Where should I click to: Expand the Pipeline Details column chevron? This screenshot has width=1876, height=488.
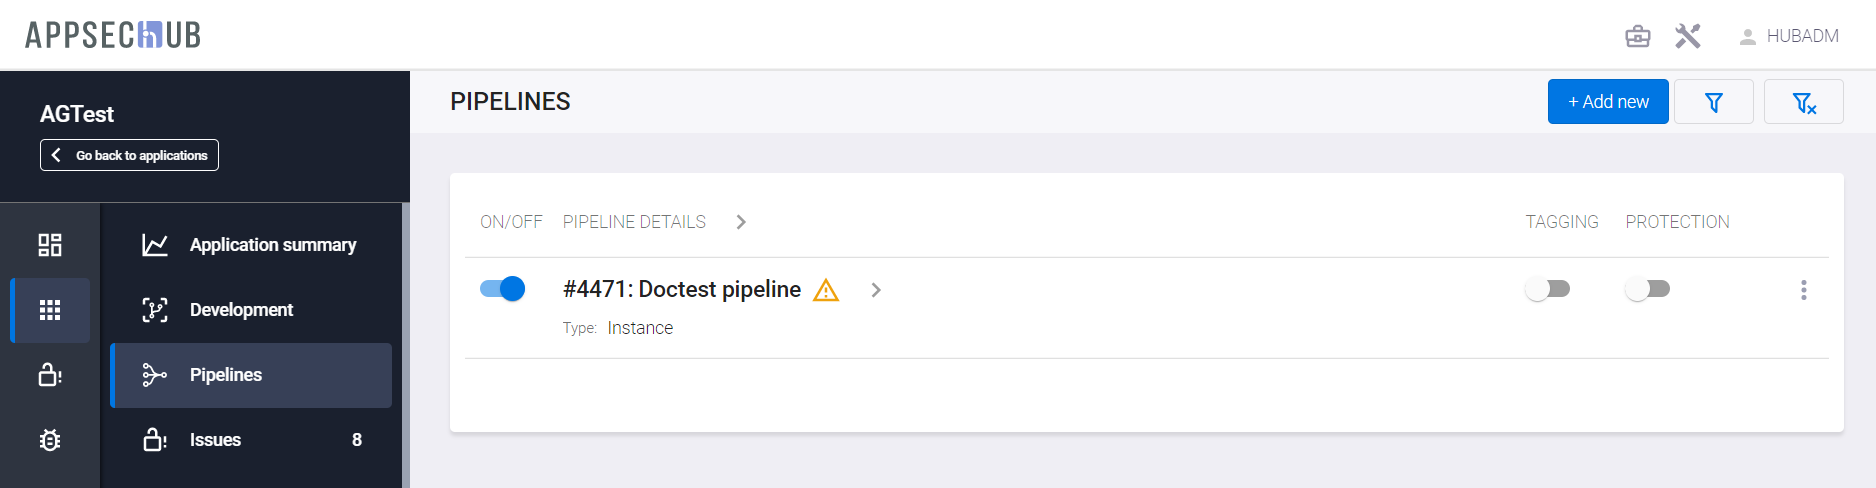pos(741,222)
